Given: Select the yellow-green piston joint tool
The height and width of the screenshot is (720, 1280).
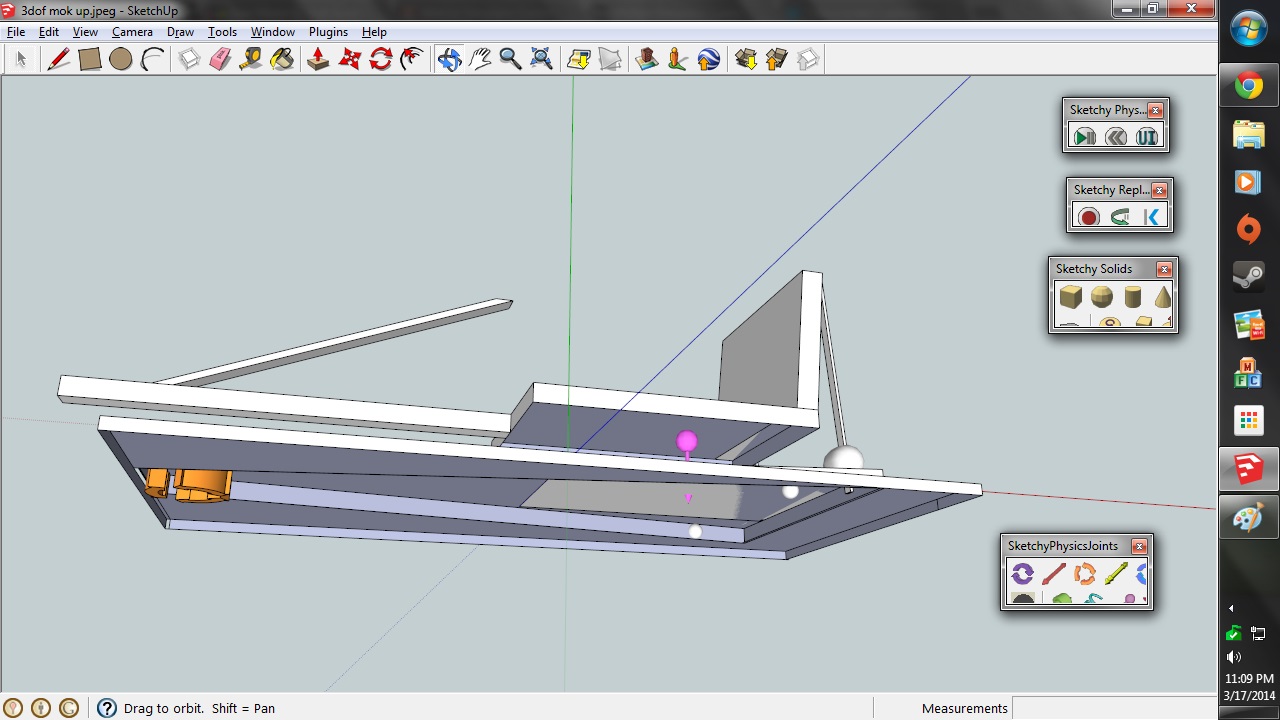Looking at the screenshot, I should click(x=1116, y=574).
